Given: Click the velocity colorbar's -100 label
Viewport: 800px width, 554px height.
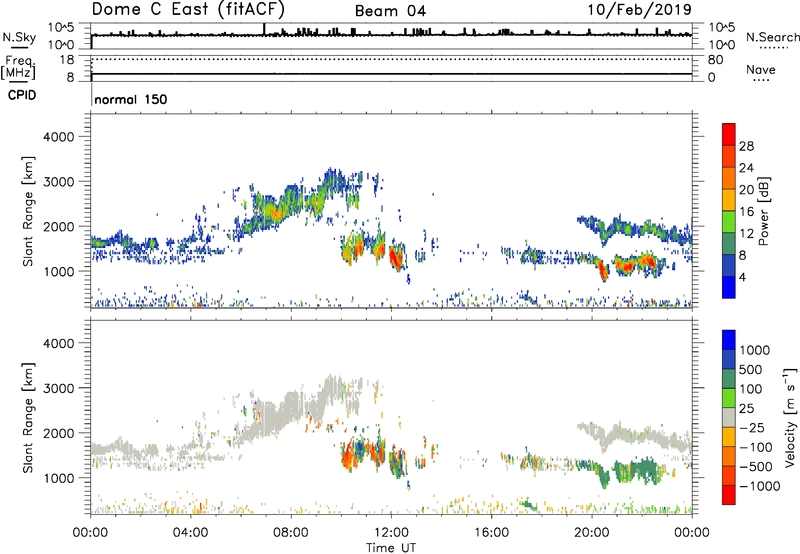Looking at the screenshot, I should pos(756,447).
